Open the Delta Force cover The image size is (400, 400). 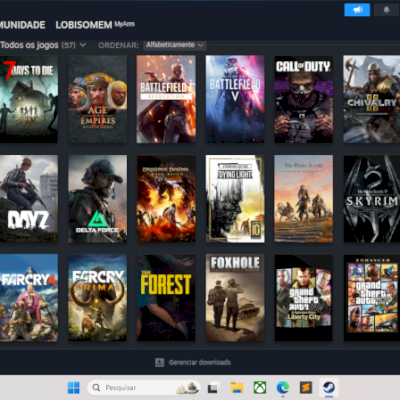(98, 199)
